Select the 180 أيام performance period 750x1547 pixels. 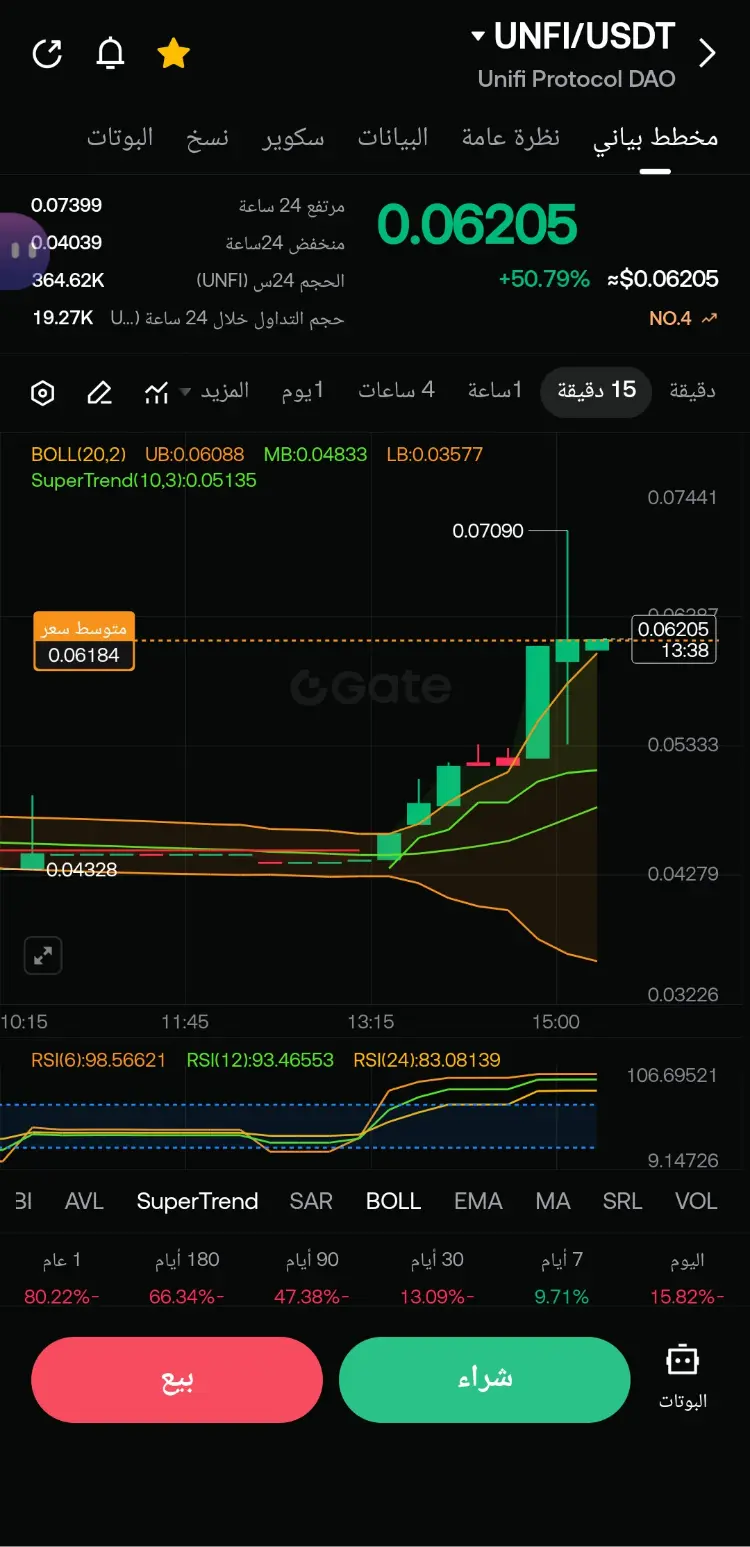187,1278
